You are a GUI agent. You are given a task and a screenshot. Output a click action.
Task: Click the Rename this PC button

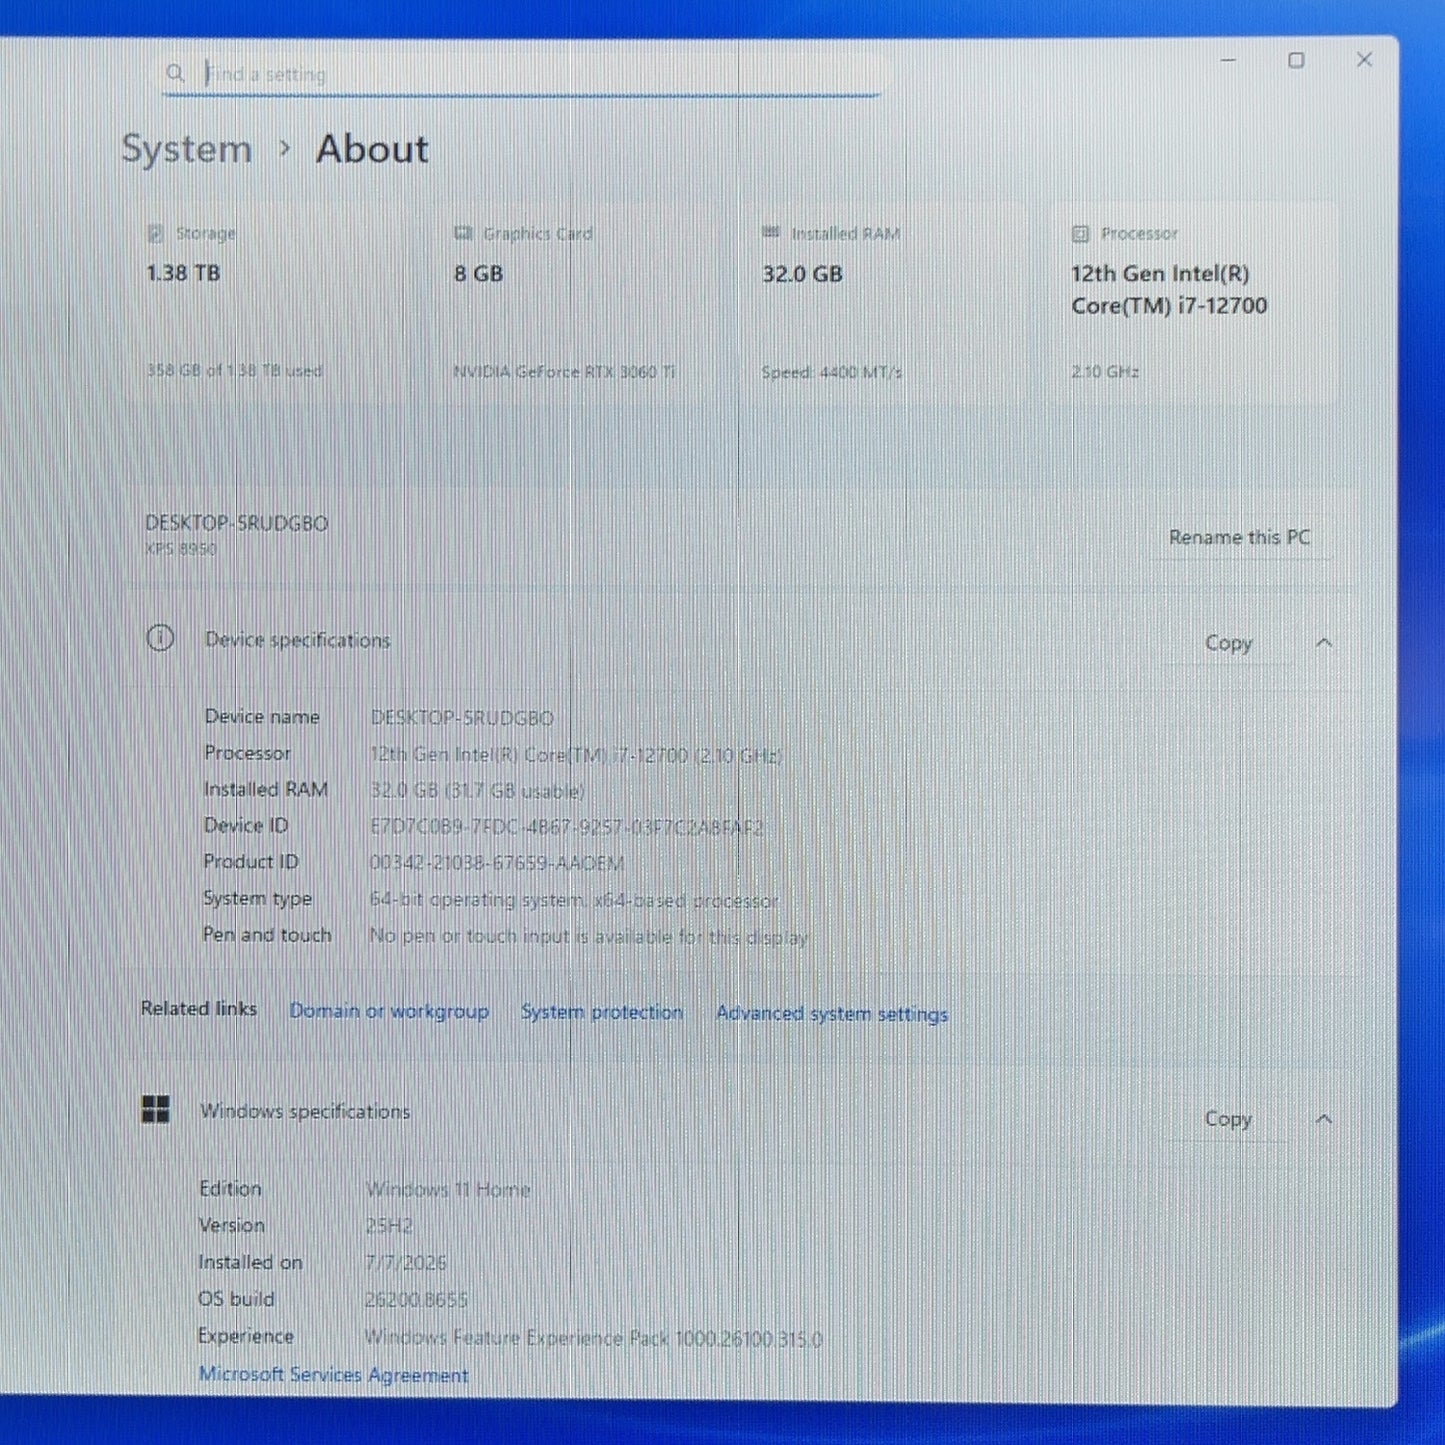pos(1239,537)
